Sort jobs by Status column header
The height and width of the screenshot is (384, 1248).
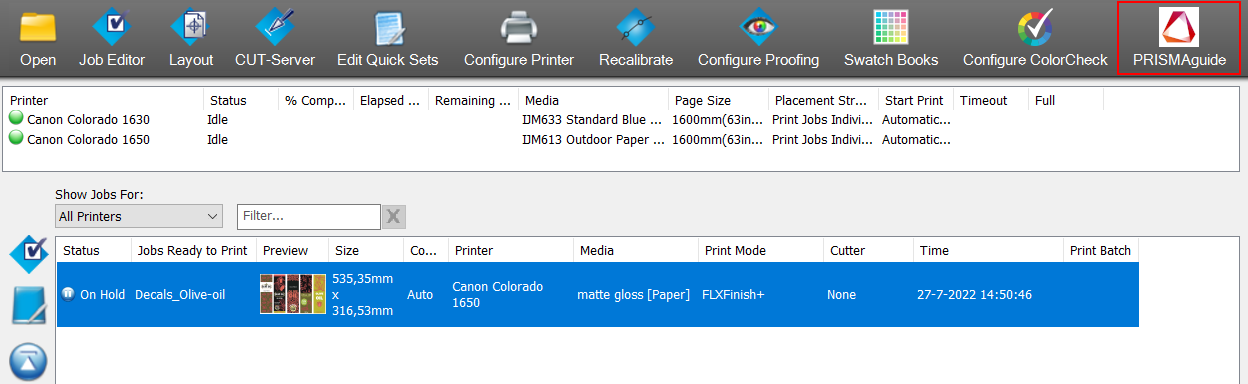[x=93, y=251]
